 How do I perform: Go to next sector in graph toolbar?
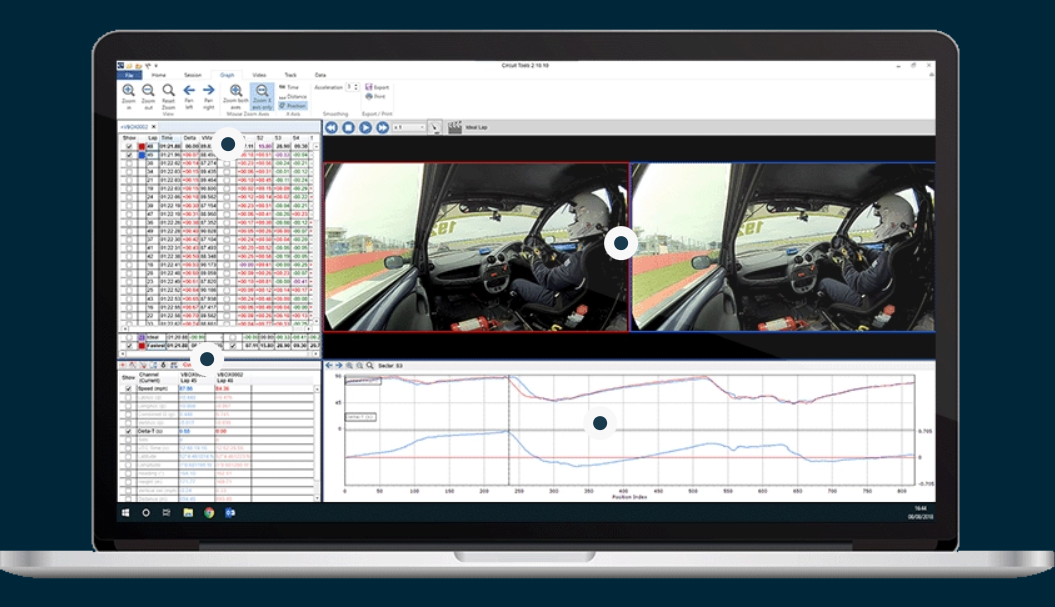coord(339,365)
